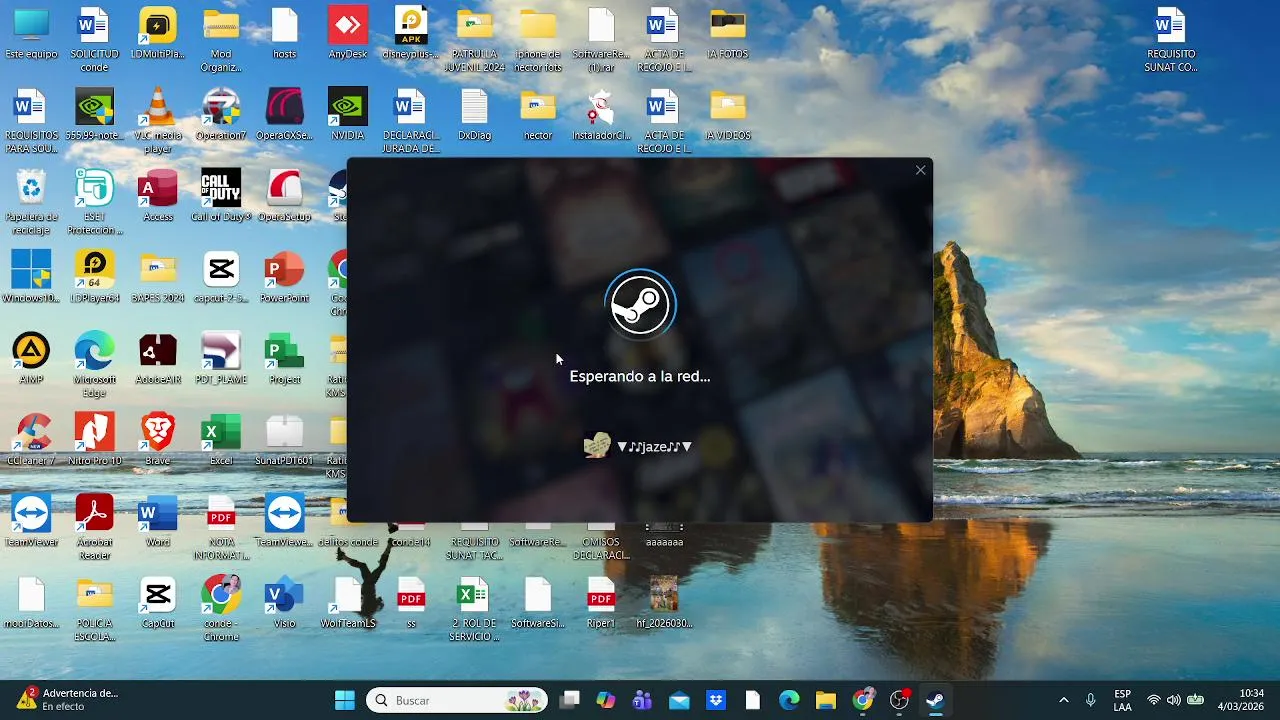Open File Explorer from the taskbar
This screenshot has width=1280, height=720.
pos(826,700)
